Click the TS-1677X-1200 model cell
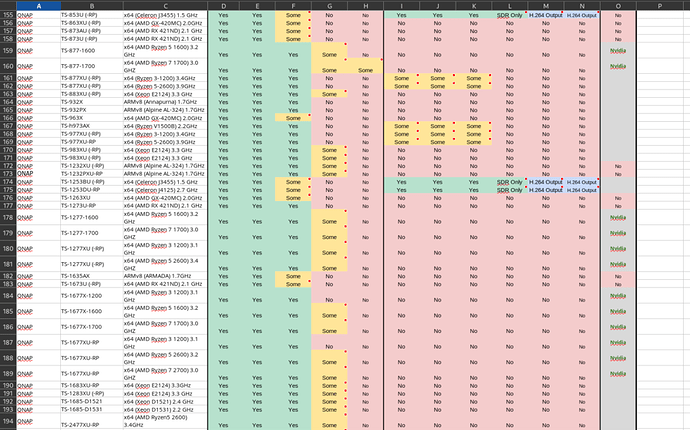Viewport: 690px width, 430px height. [x=92, y=296]
